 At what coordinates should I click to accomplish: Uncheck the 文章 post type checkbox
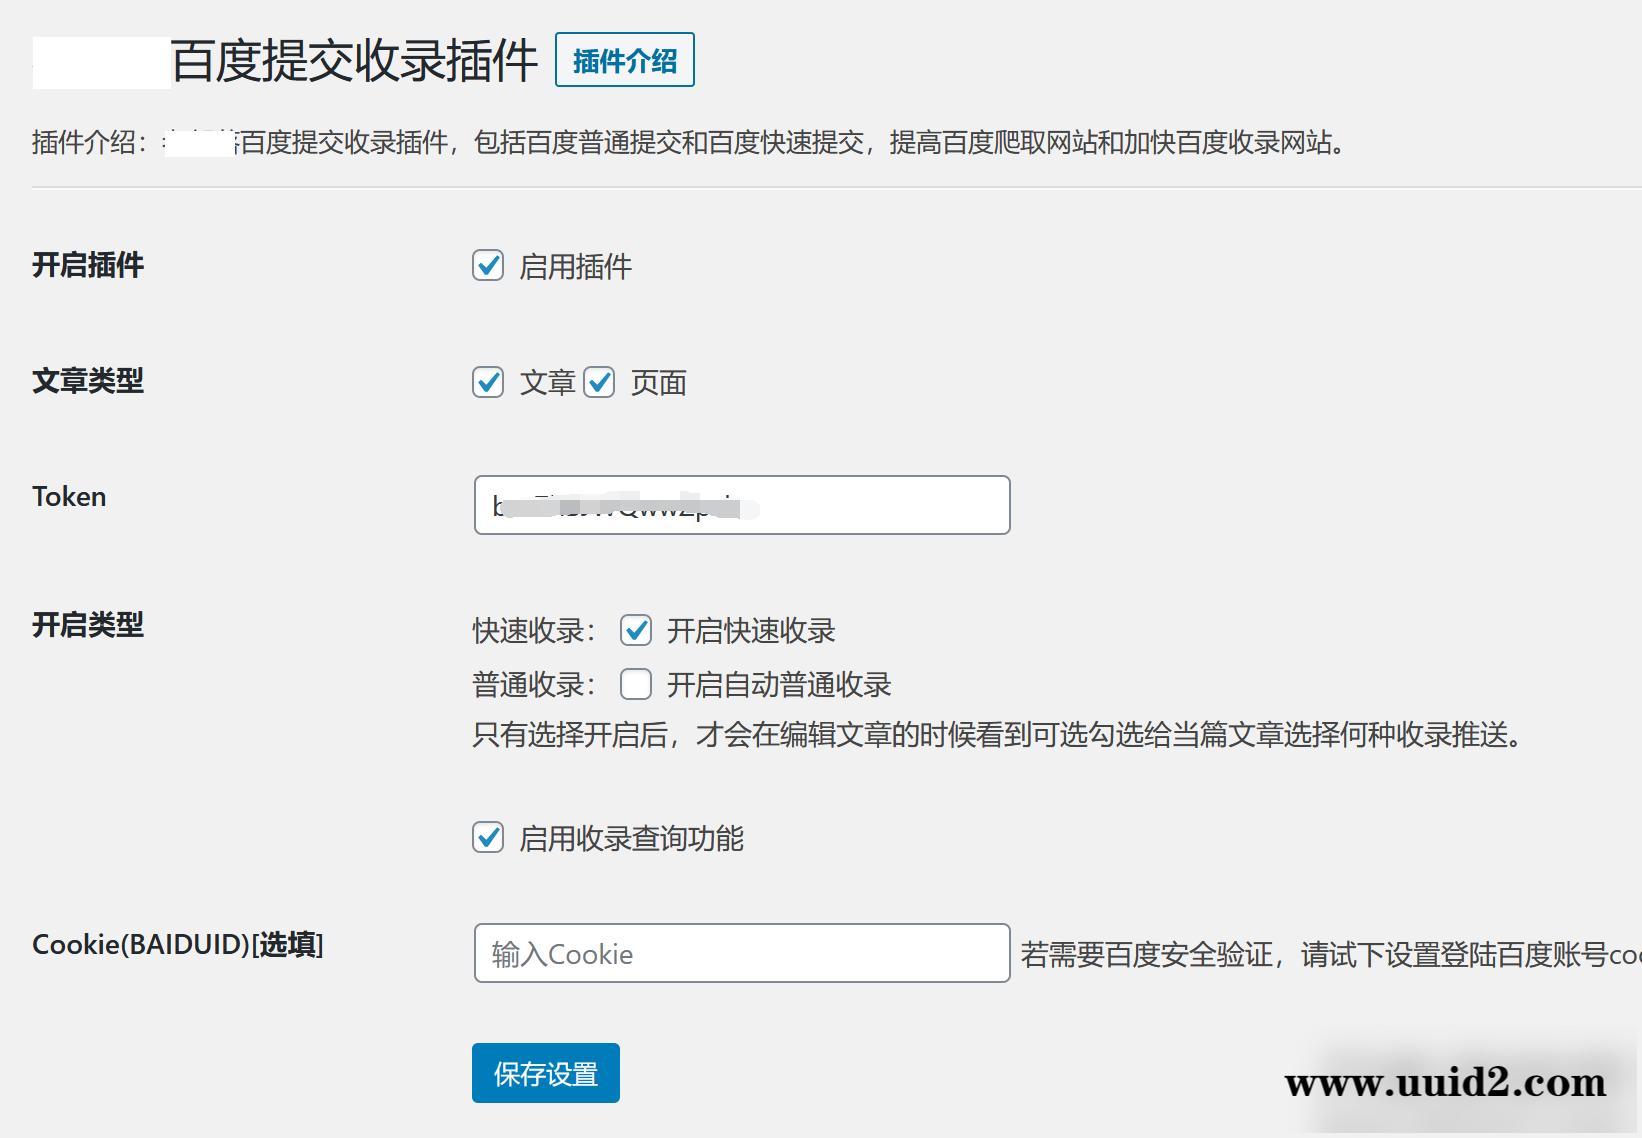(488, 382)
